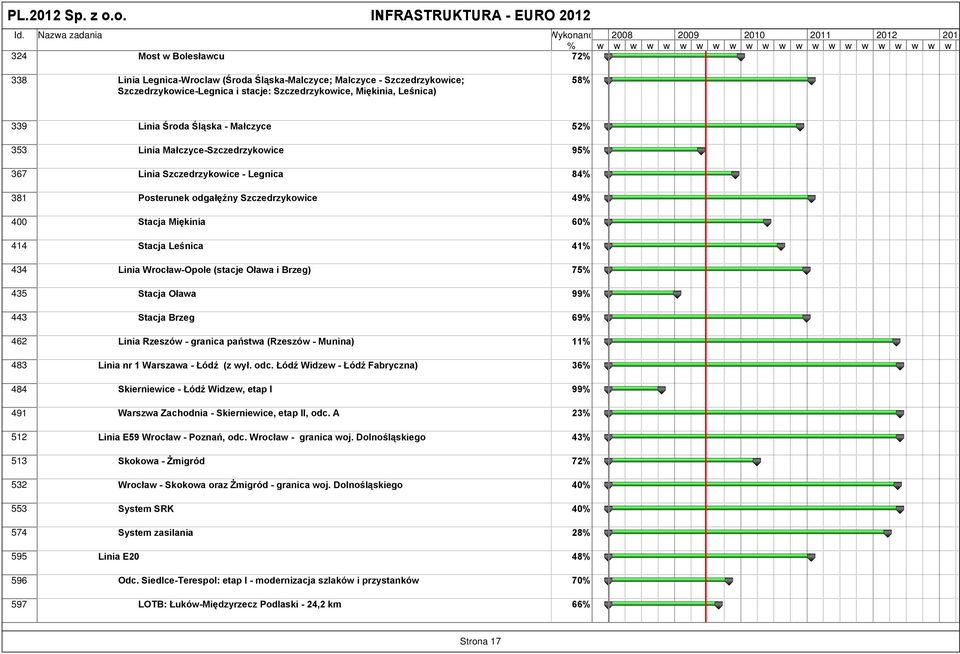Click row Id 381
Viewport: 960px width, 654px height.
[x=19, y=198]
